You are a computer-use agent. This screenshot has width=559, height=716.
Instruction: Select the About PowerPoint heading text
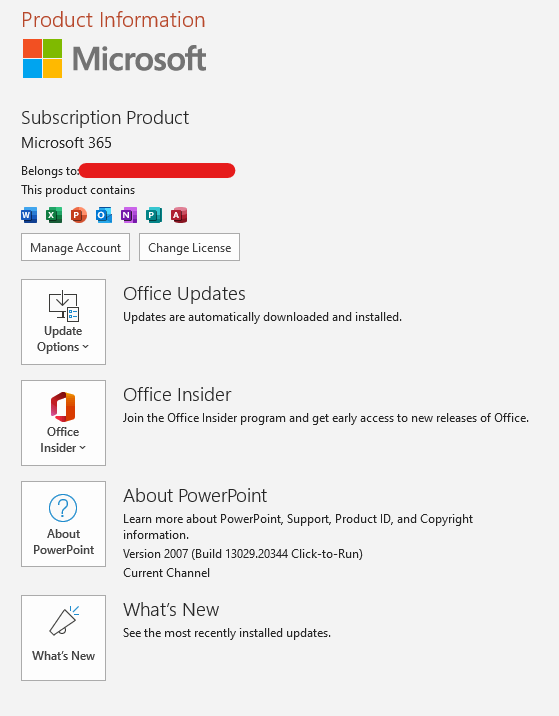tap(195, 495)
